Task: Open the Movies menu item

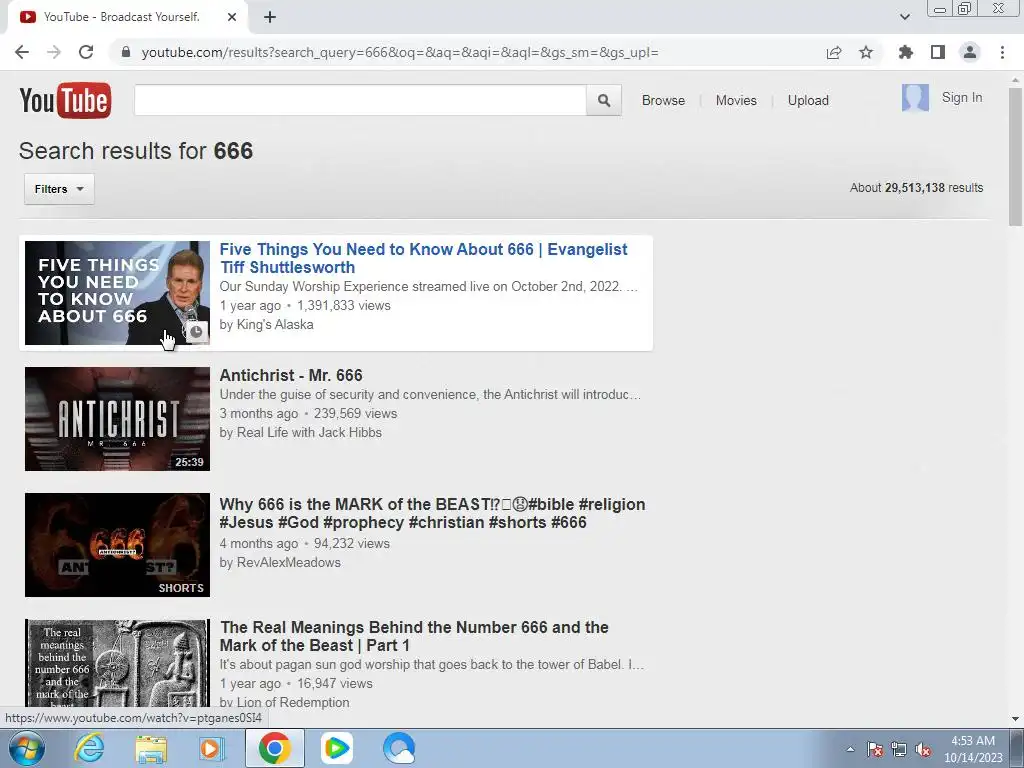Action: (x=736, y=101)
